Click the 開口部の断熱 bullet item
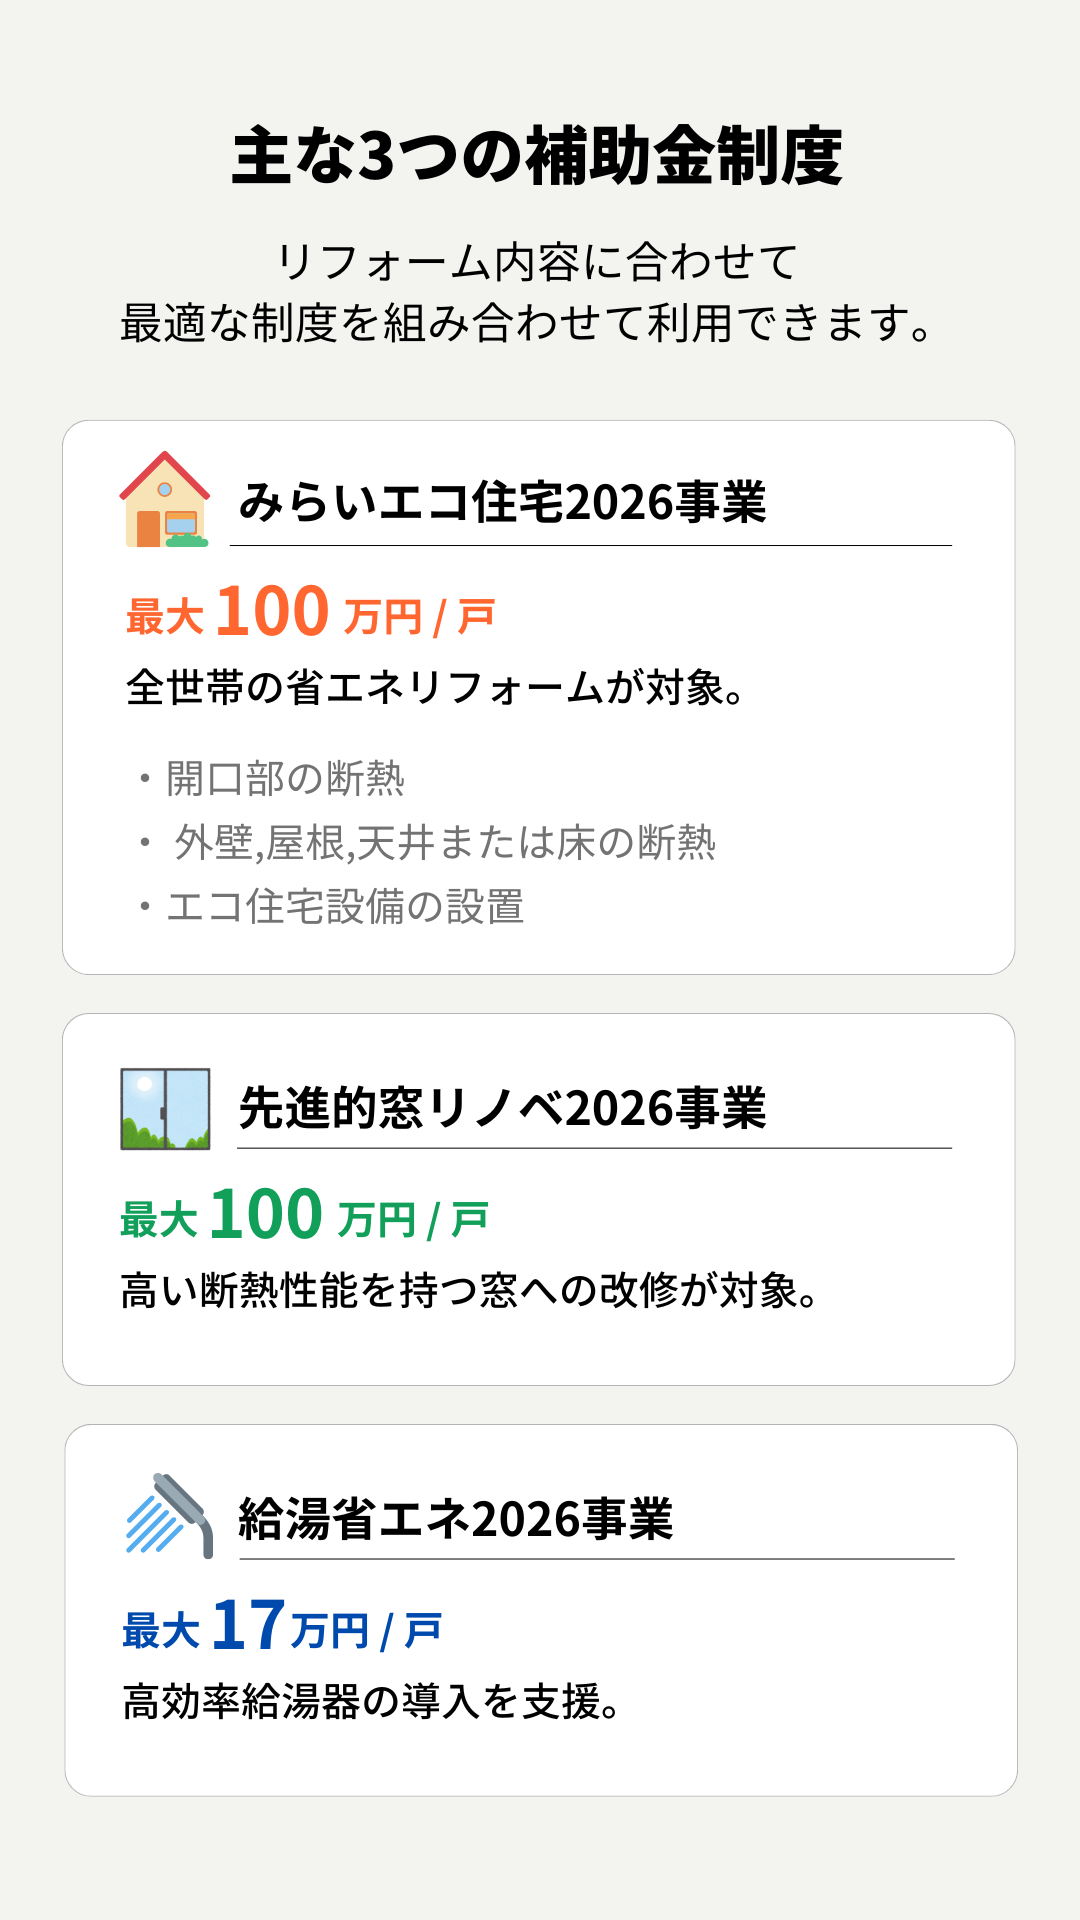Viewport: 1080px width, 1920px height. pyautogui.click(x=285, y=778)
